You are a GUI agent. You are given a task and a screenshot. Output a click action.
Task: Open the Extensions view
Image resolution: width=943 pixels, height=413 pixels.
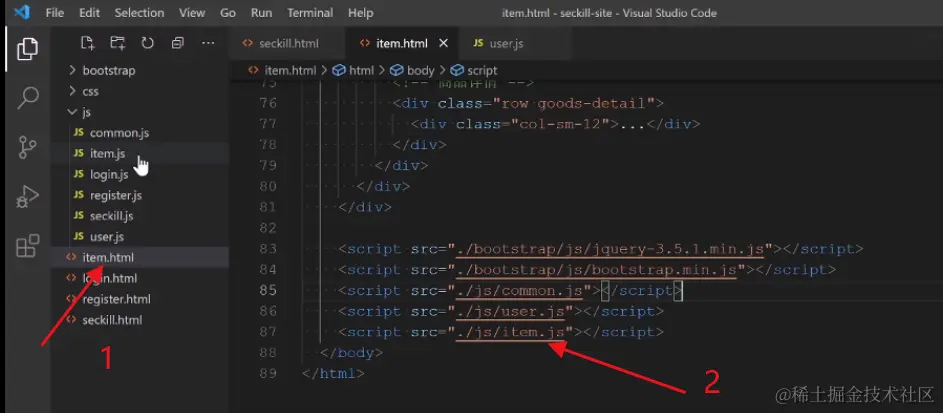(27, 245)
